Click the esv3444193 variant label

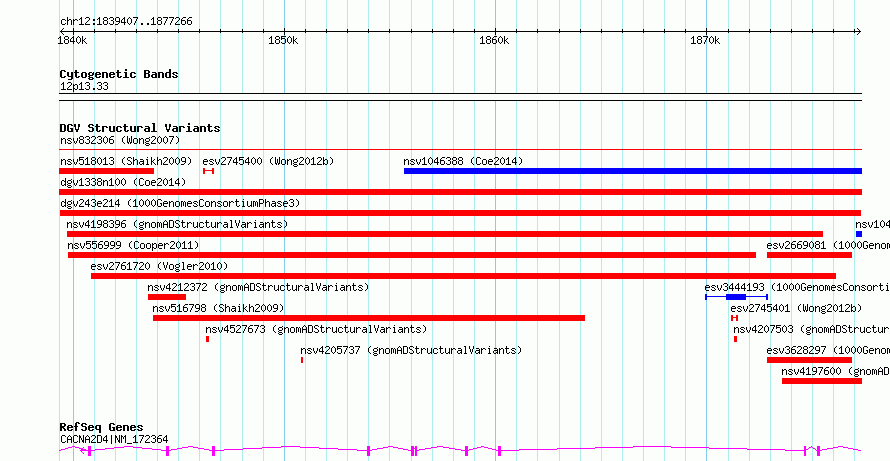click(797, 287)
